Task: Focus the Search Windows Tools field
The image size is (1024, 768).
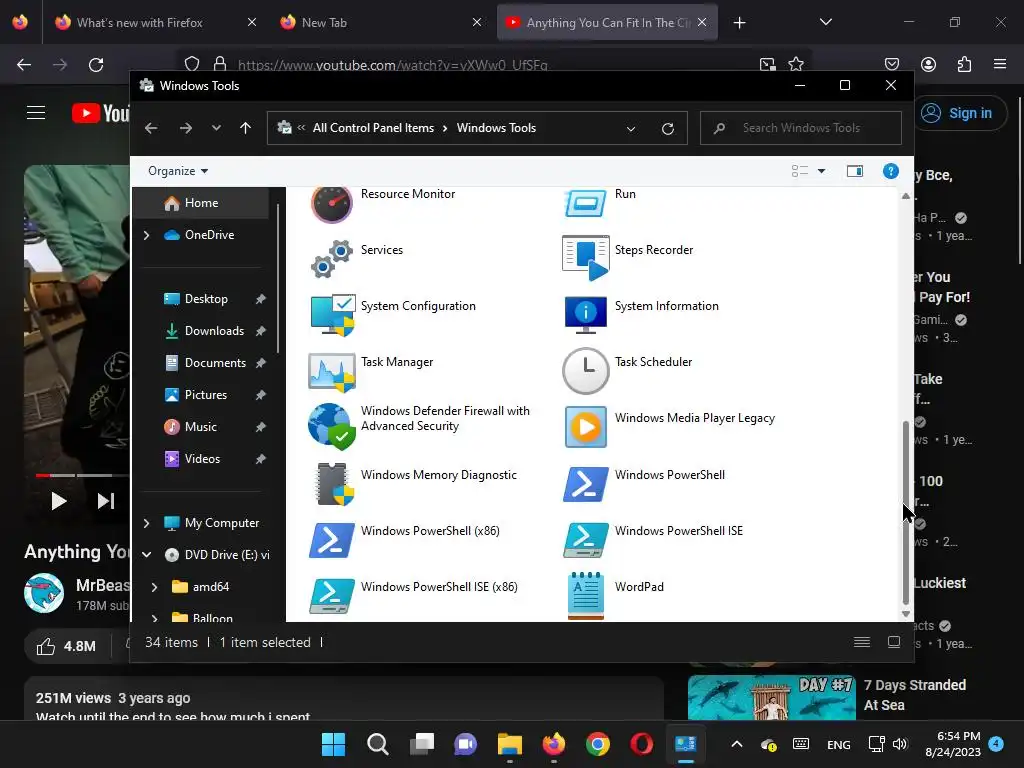Action: pos(801,128)
